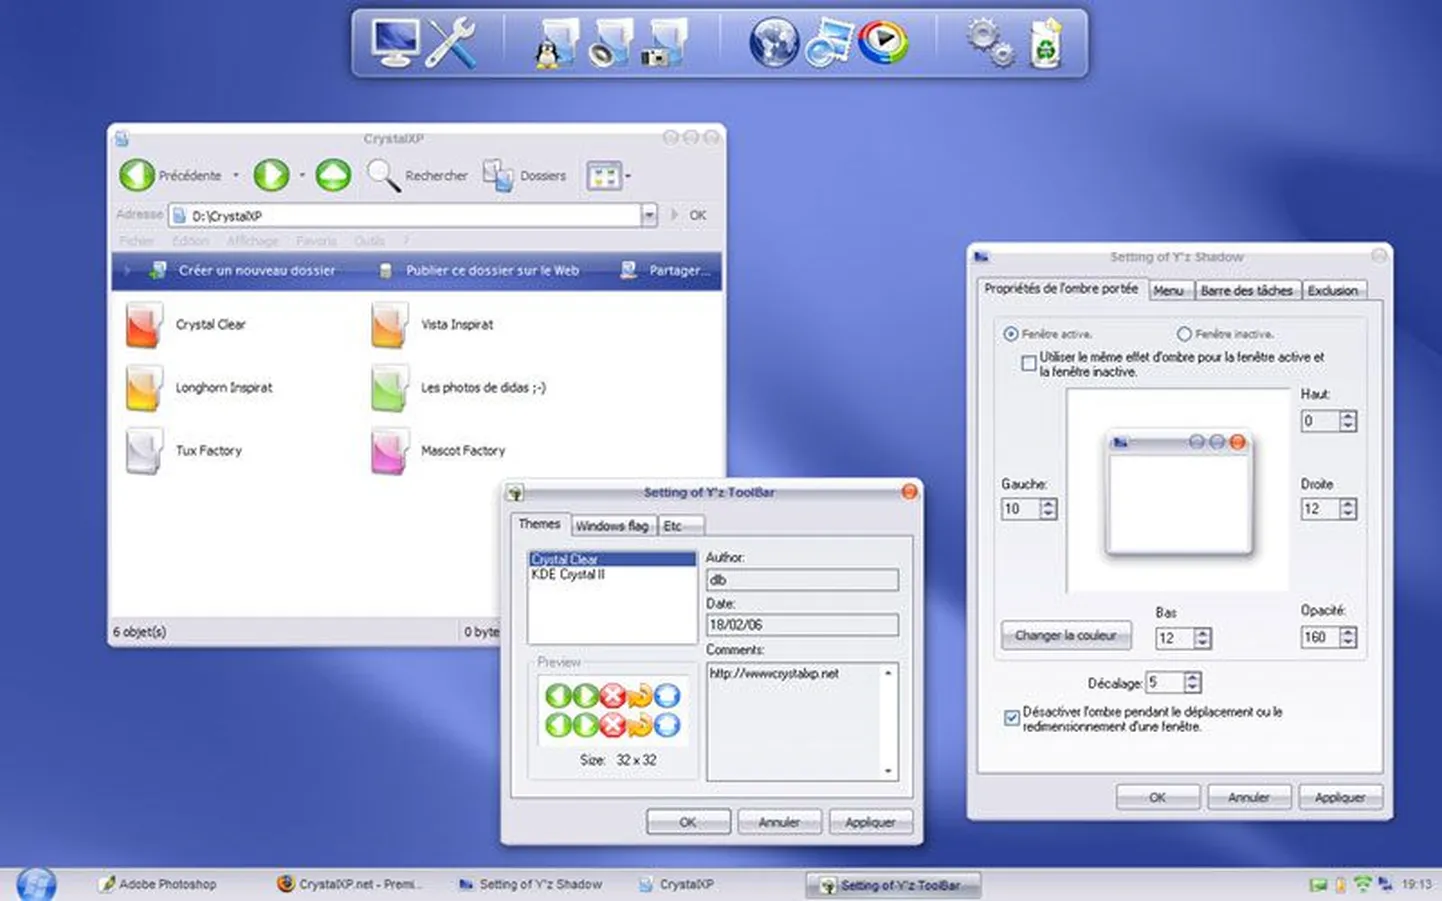Click Appliquer in Y'z ToolBar settings
Screen dimensions: 1442x901
870,822
